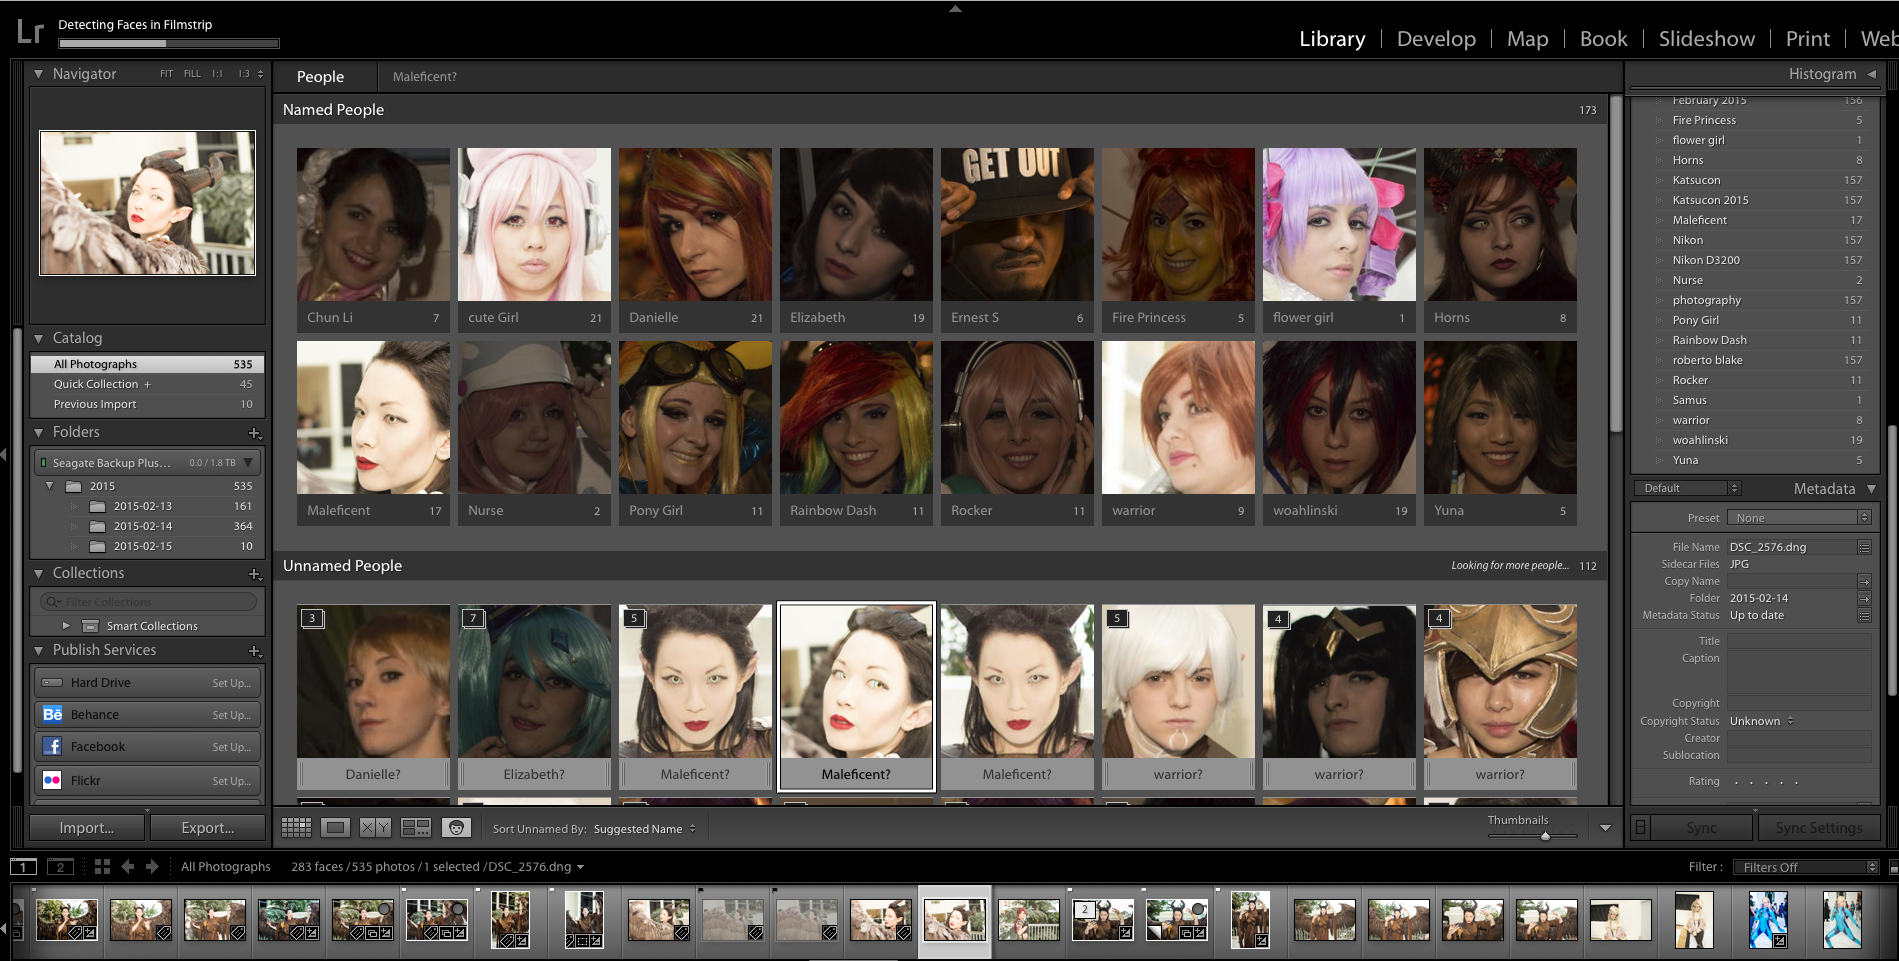Open Survey view in toolbar
The height and width of the screenshot is (961, 1899).
tap(415, 828)
